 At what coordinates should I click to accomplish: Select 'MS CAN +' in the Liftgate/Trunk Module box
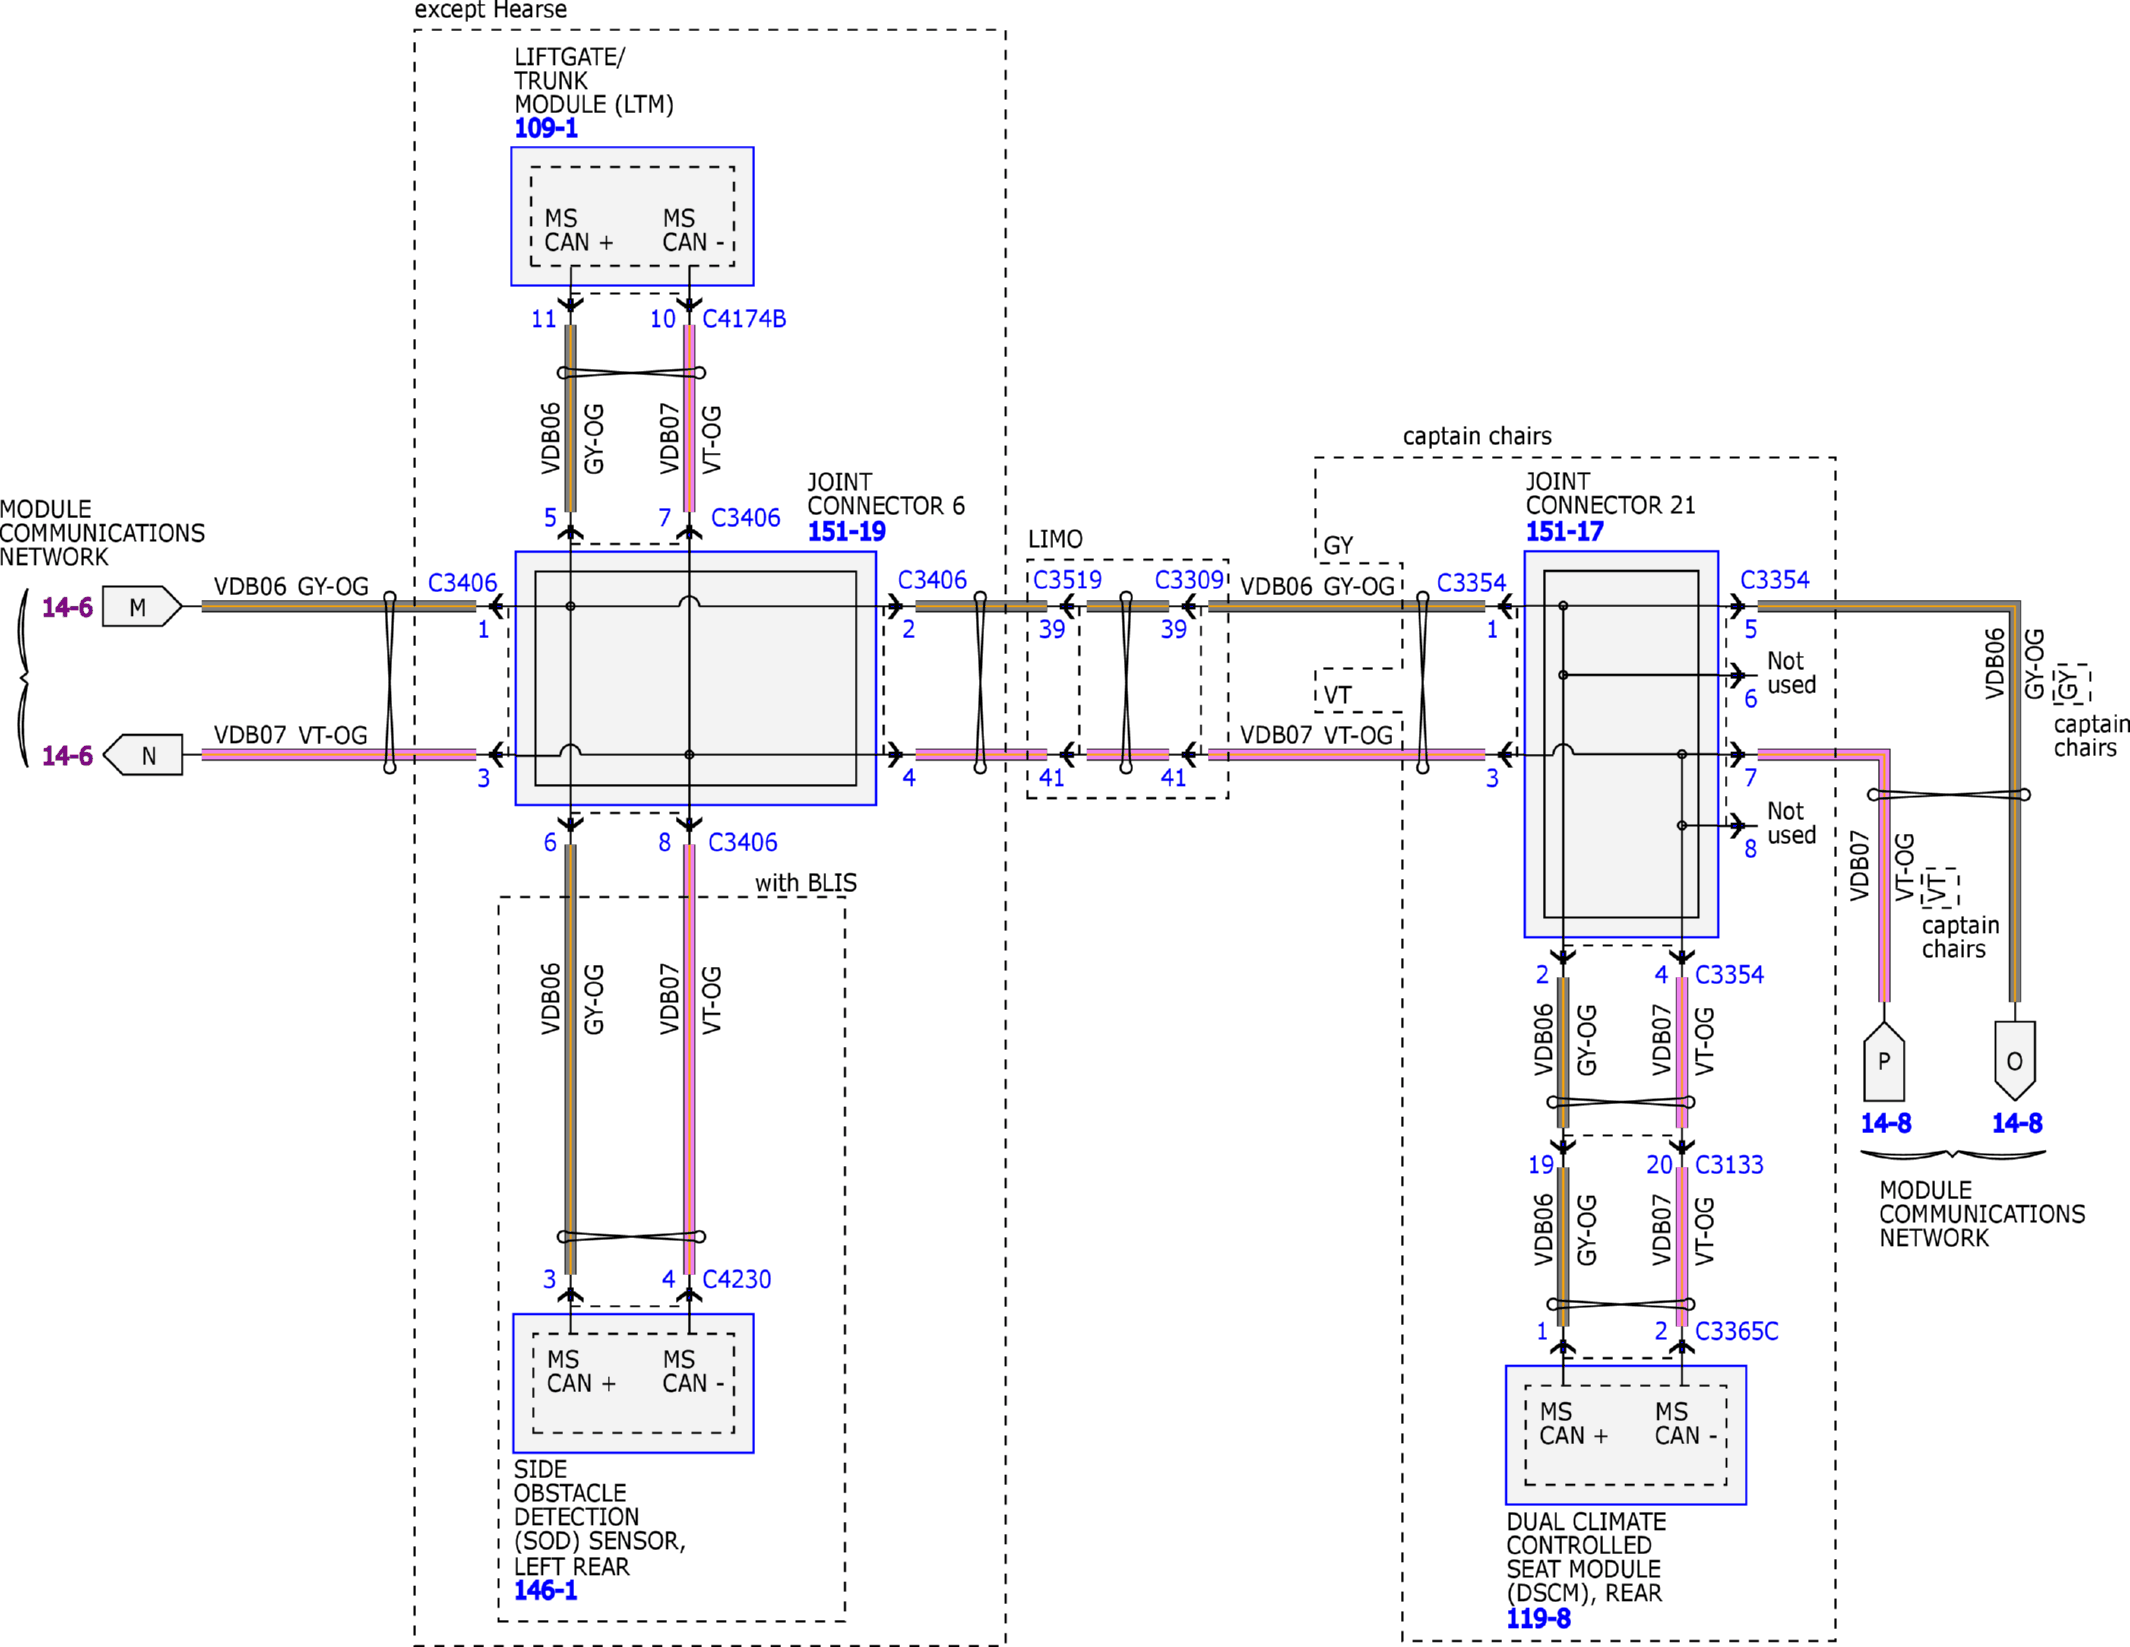(x=579, y=230)
